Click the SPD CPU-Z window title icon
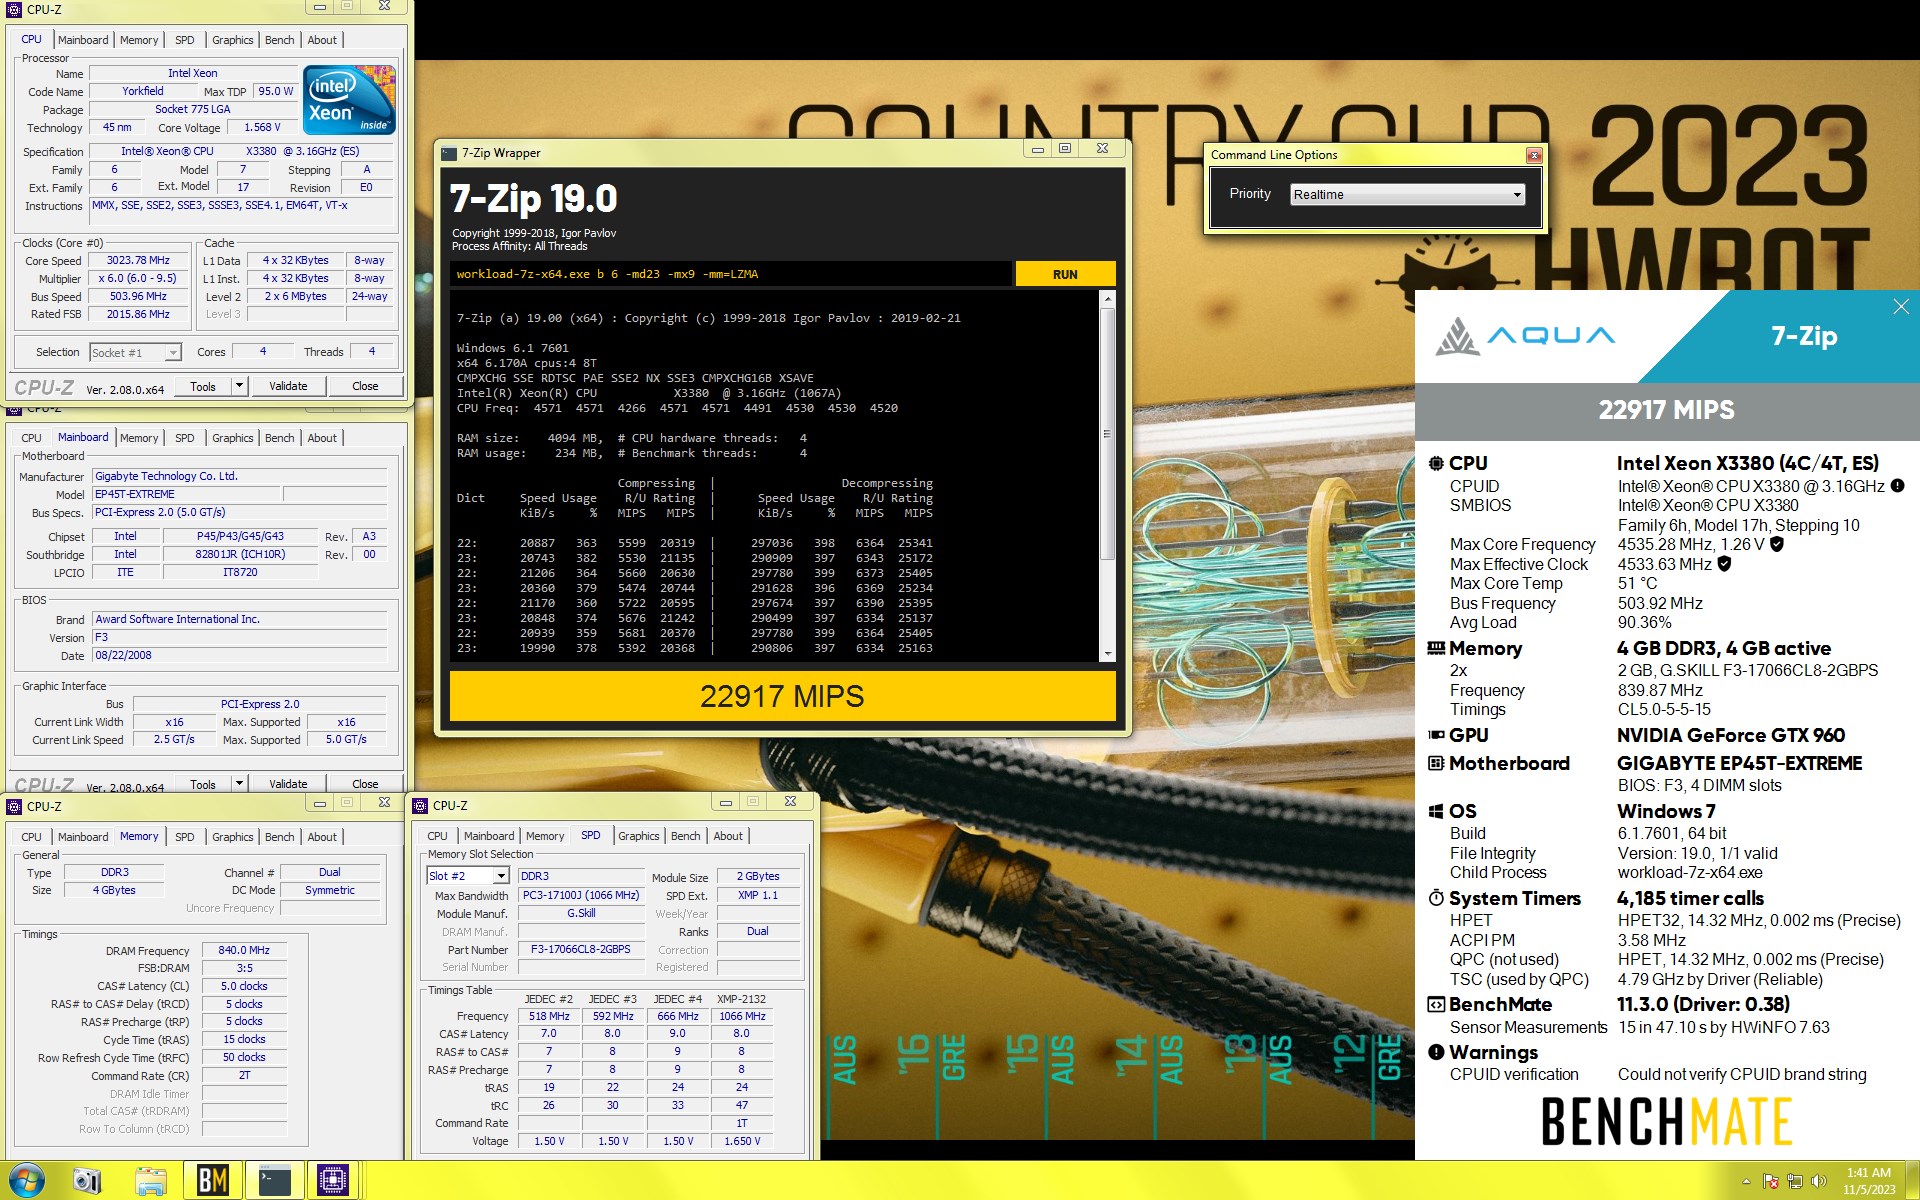Screen dimensions: 1920x1200 click(x=420, y=805)
